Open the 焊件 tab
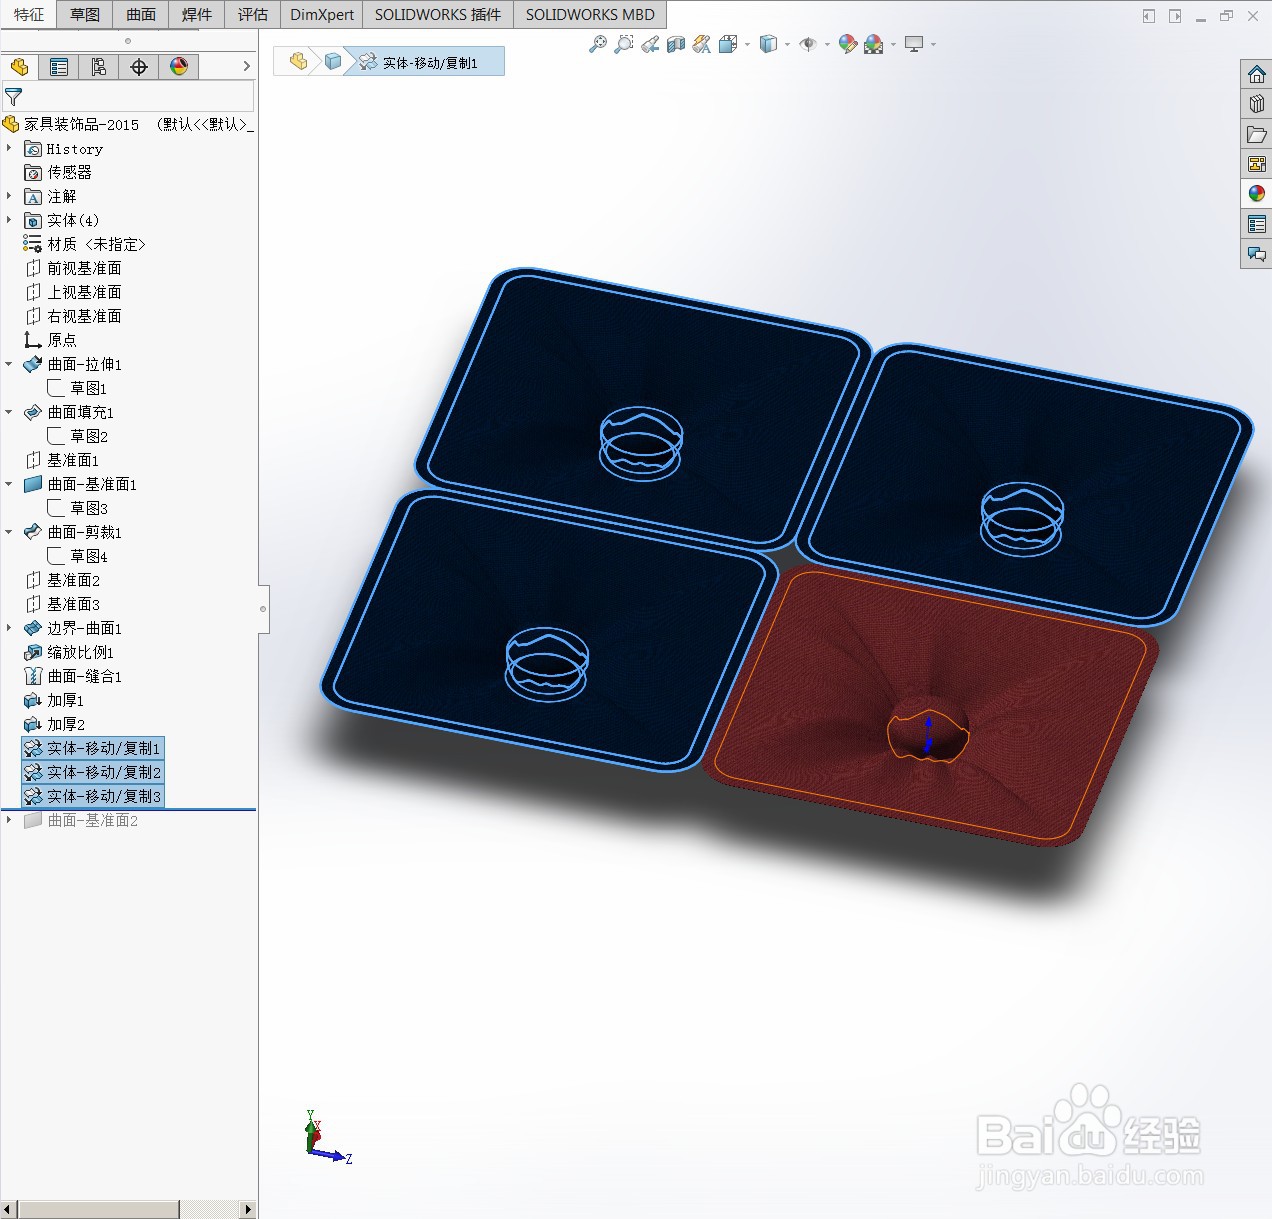The image size is (1272, 1219). (x=197, y=14)
